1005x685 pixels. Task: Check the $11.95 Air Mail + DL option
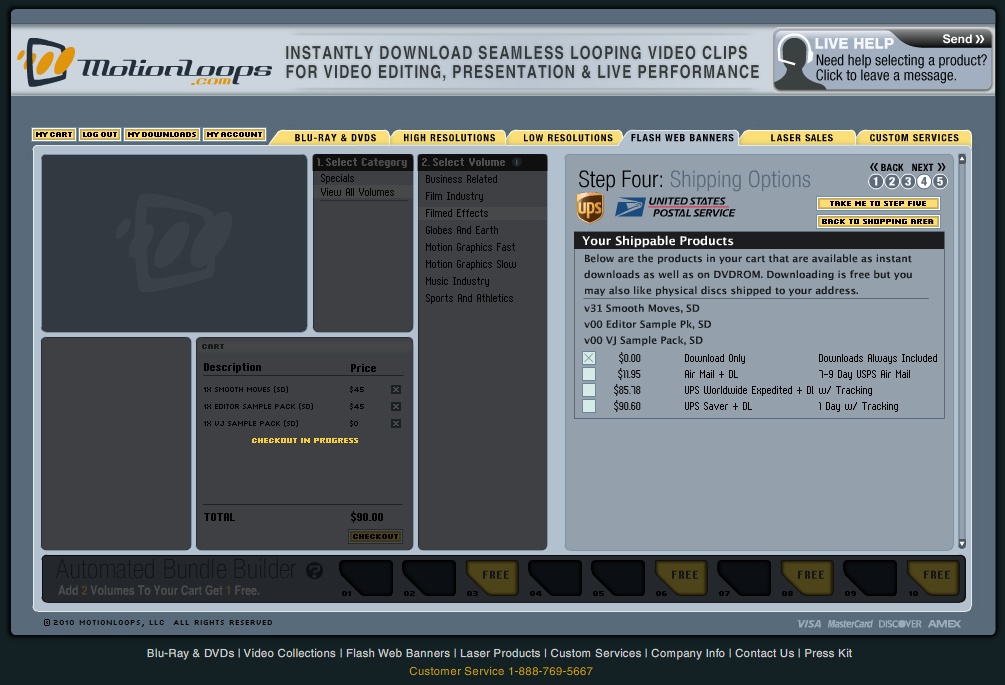click(589, 374)
